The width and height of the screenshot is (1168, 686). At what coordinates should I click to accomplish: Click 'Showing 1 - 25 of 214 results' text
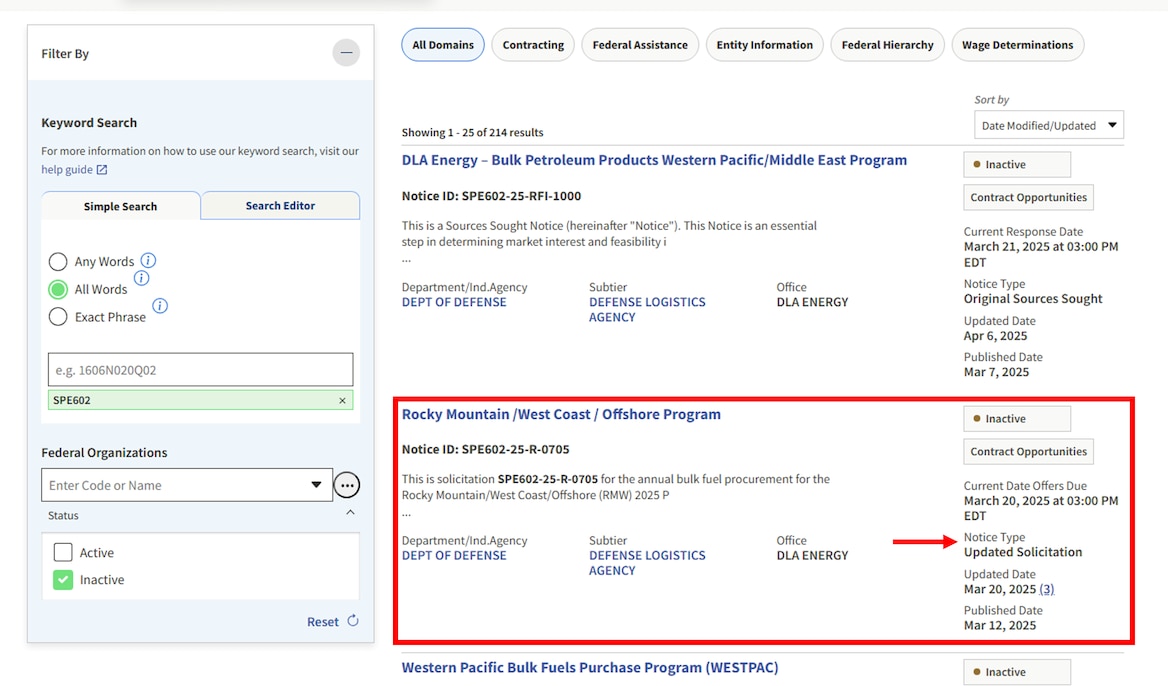[472, 133]
